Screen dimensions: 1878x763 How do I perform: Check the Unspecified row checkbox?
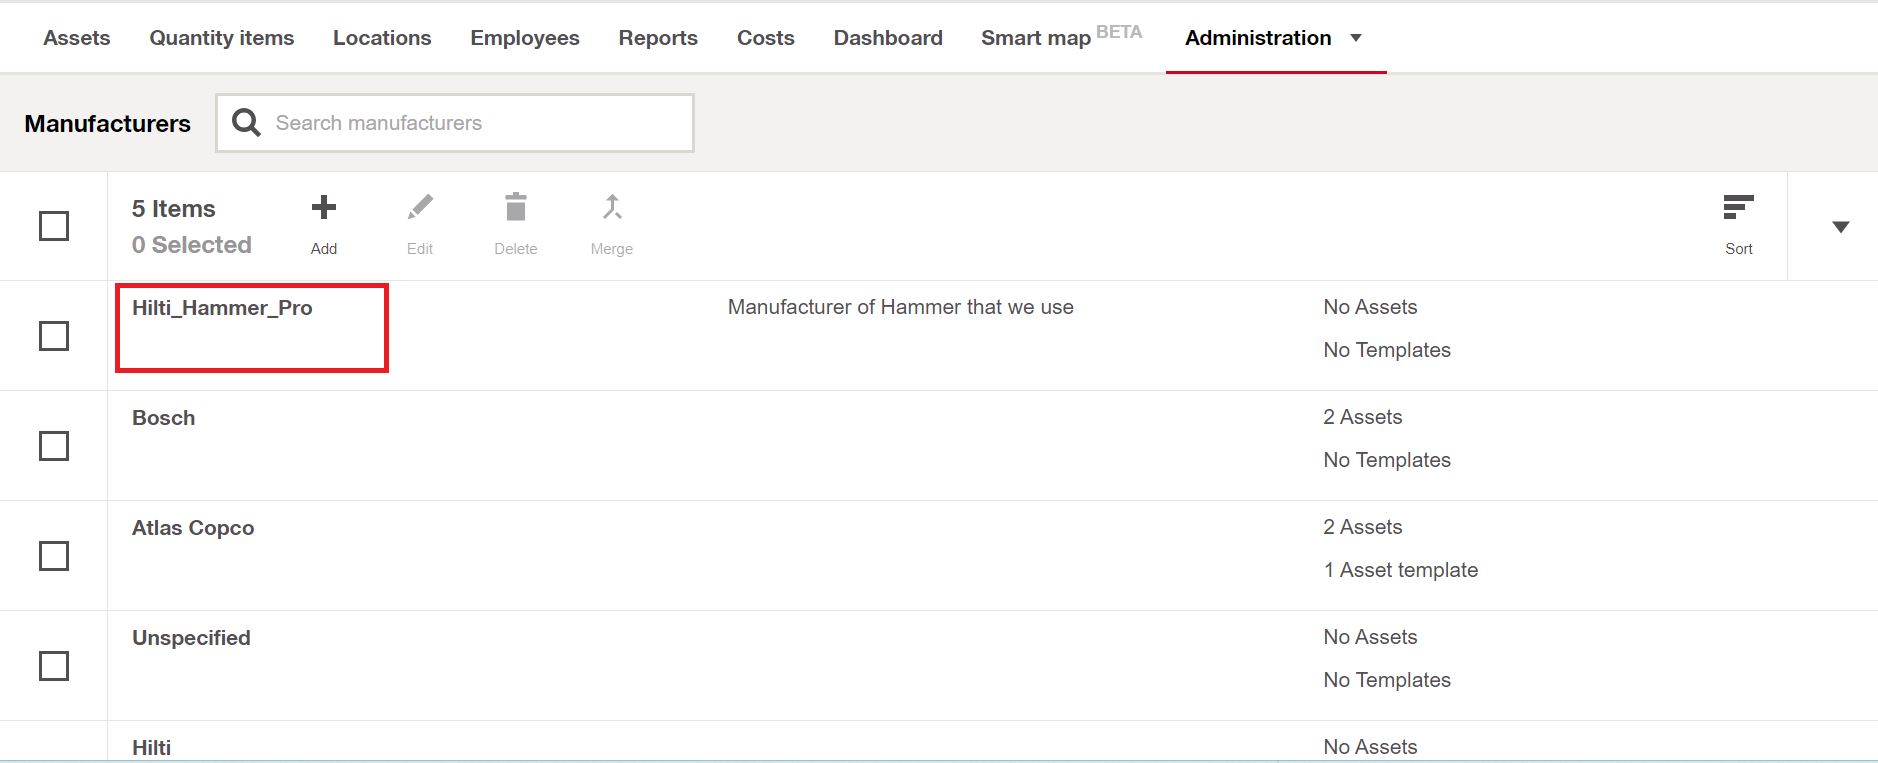coord(54,666)
